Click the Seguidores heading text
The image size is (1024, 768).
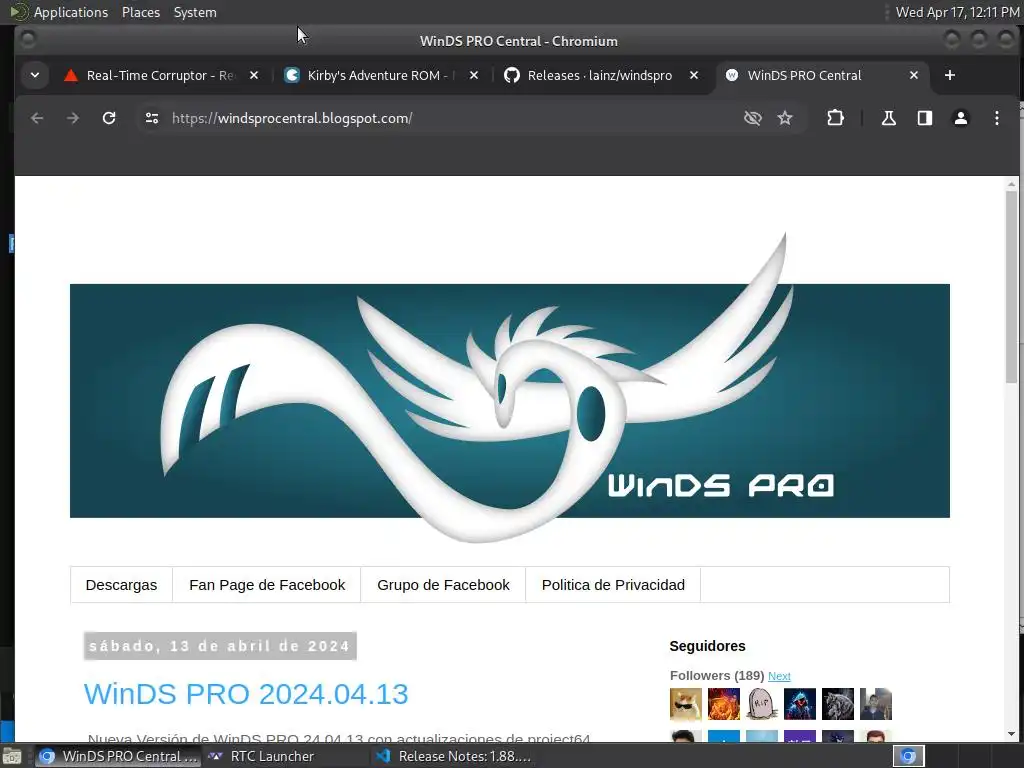tap(707, 646)
